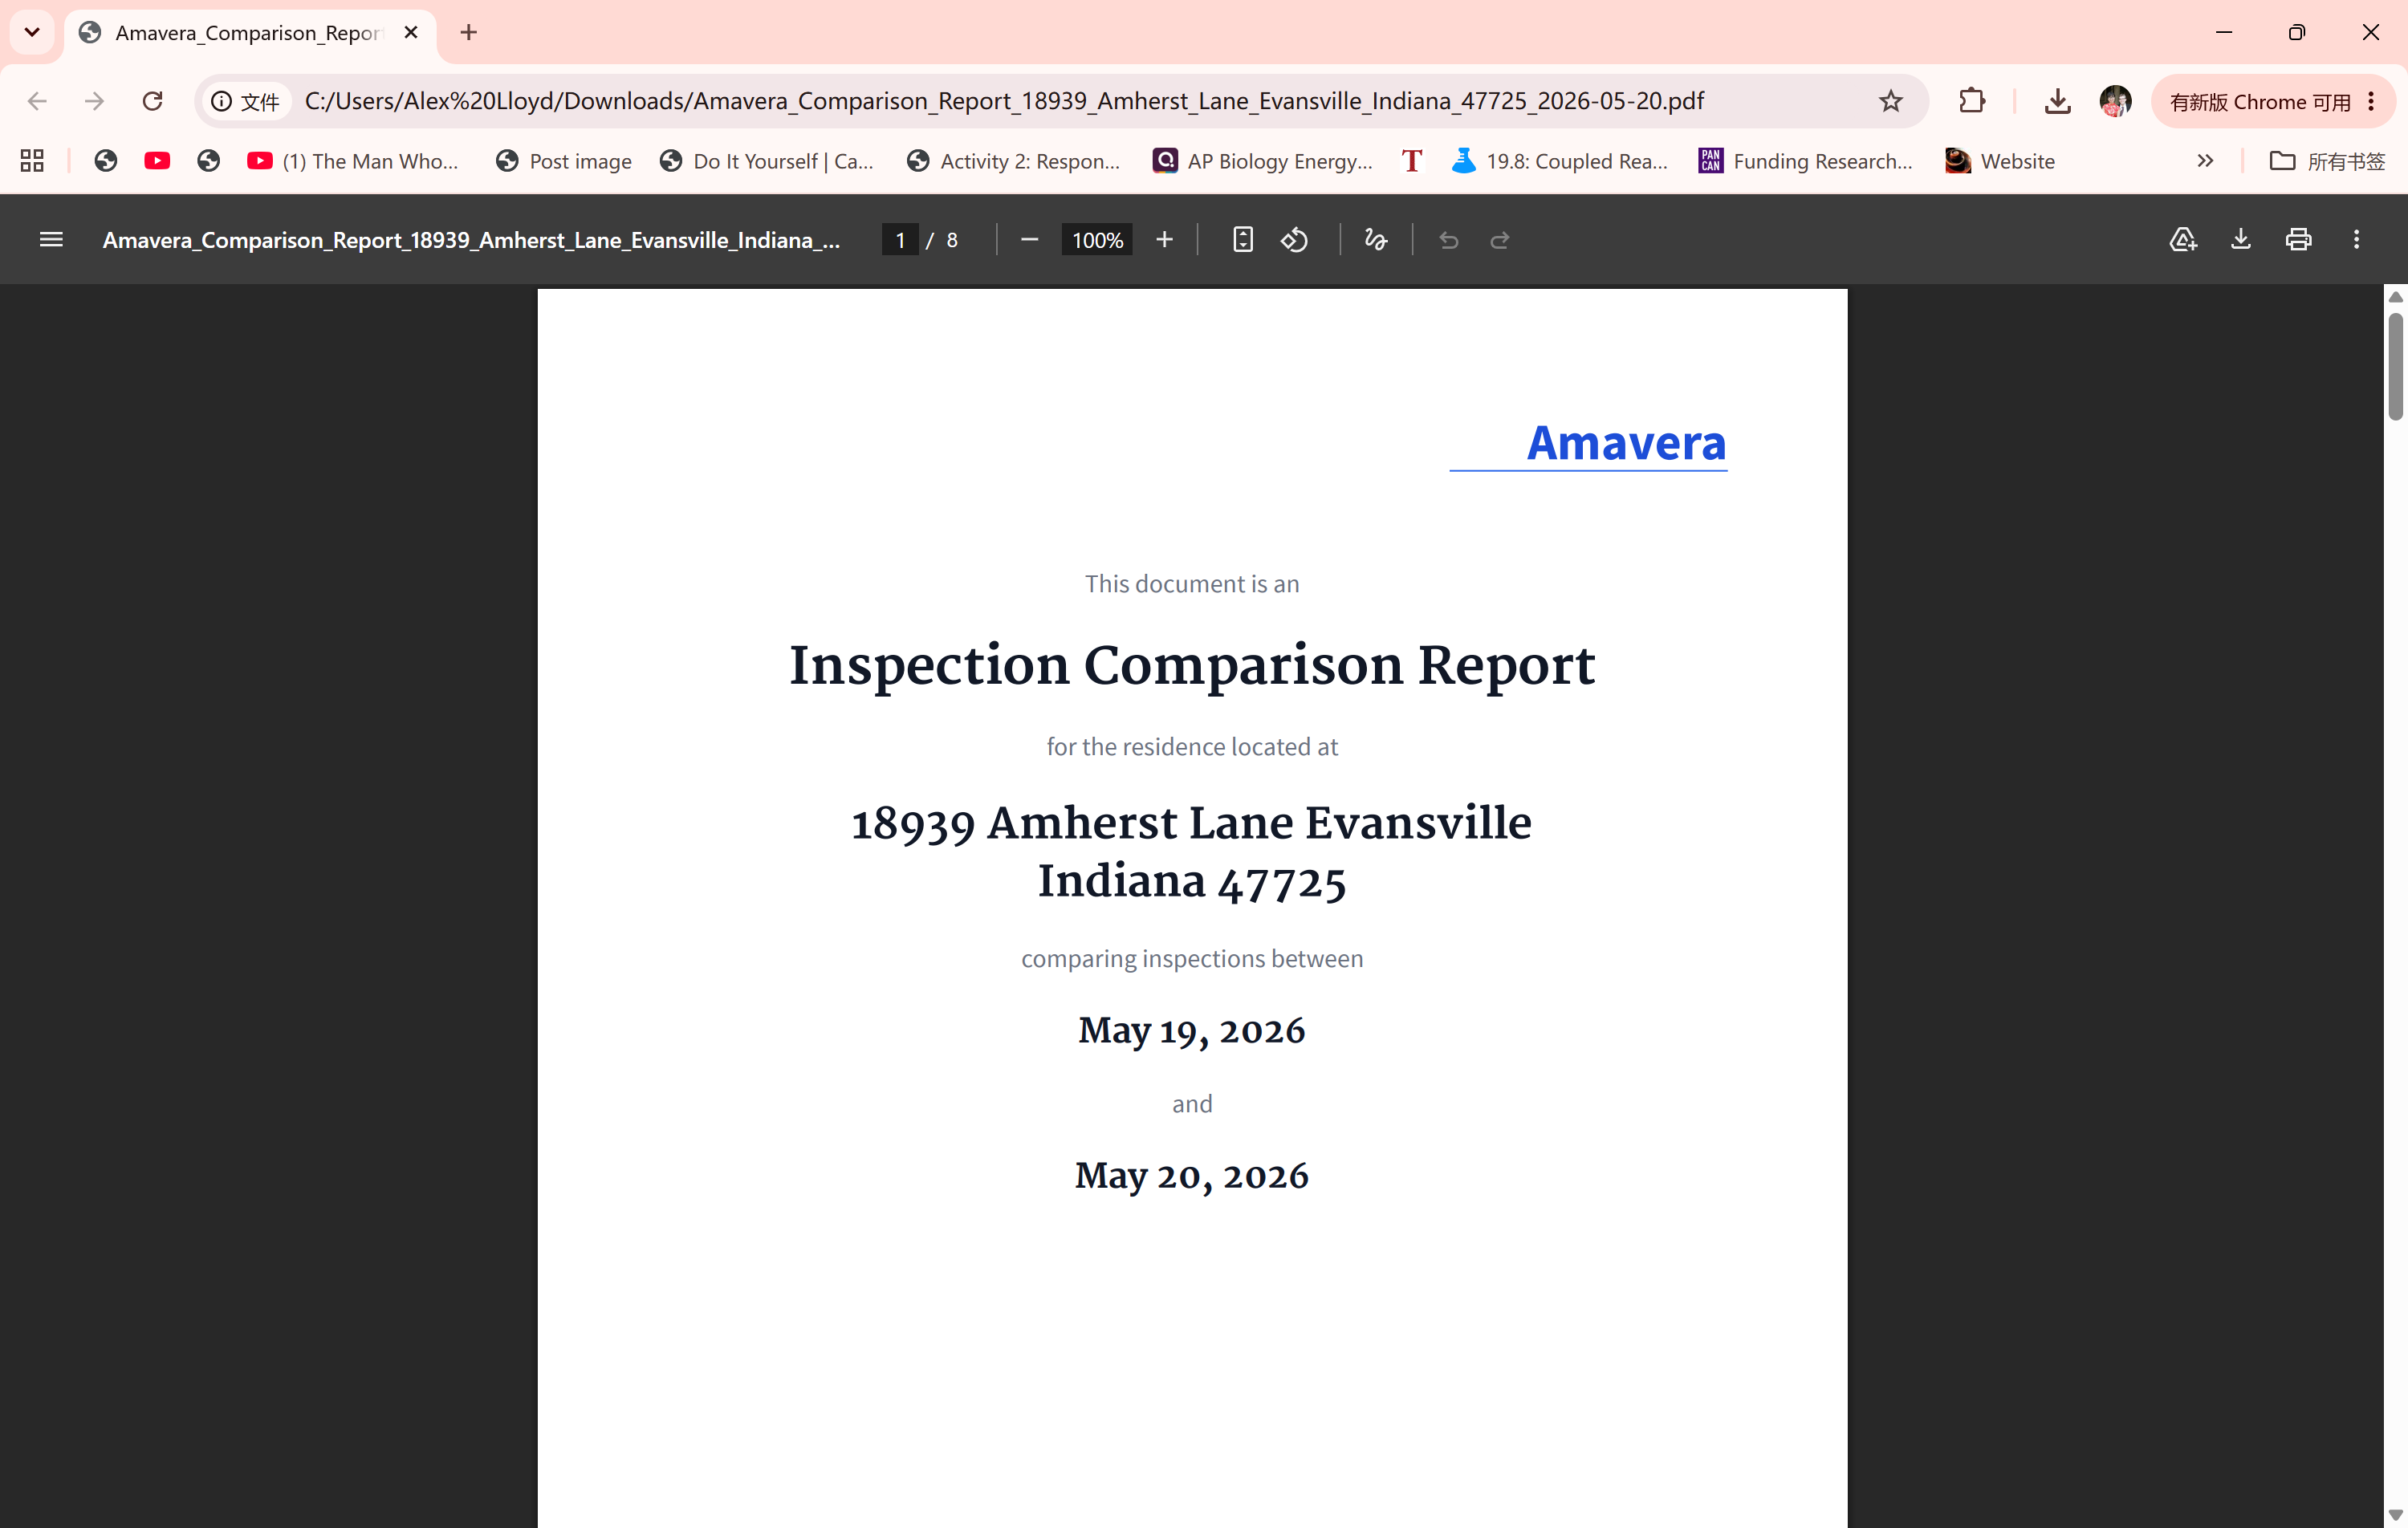Close the Amavera_Comparison_Report tab
The height and width of the screenshot is (1528, 2408).
[411, 32]
